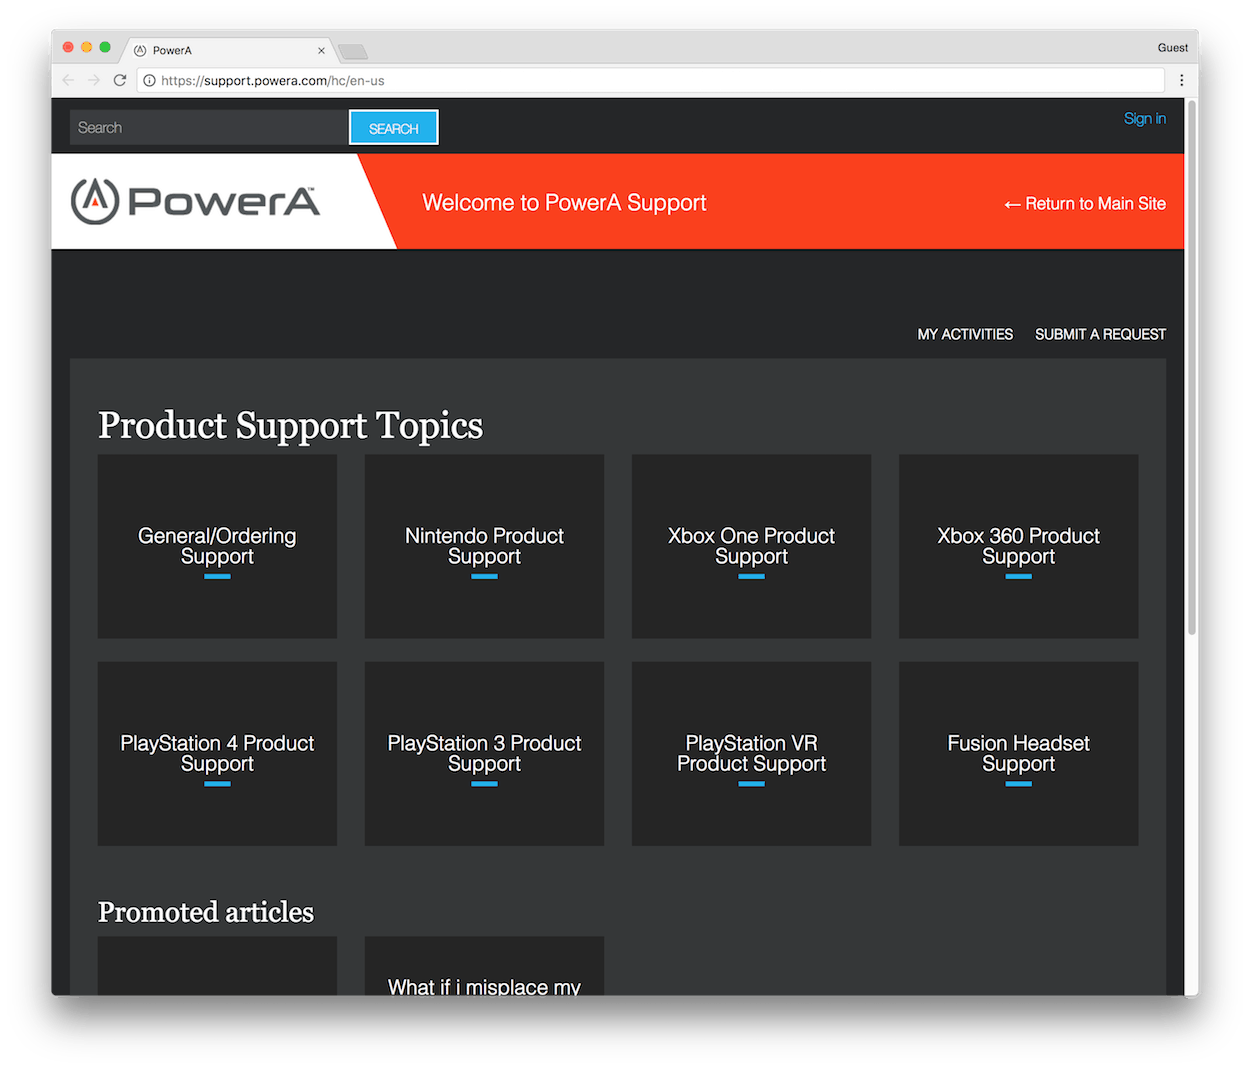
Task: Click the Sign in link
Action: (x=1145, y=118)
